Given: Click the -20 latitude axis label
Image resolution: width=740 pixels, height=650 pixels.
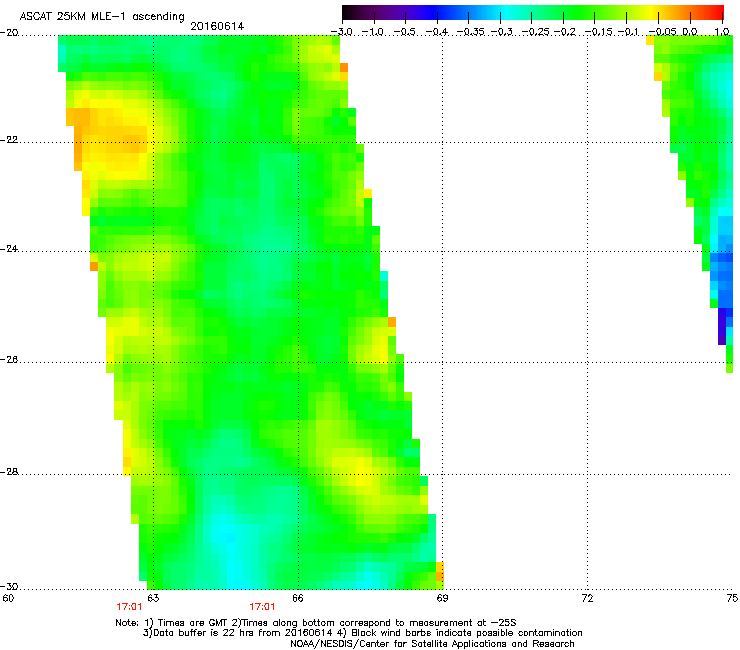Looking at the screenshot, I should click(x=9, y=32).
